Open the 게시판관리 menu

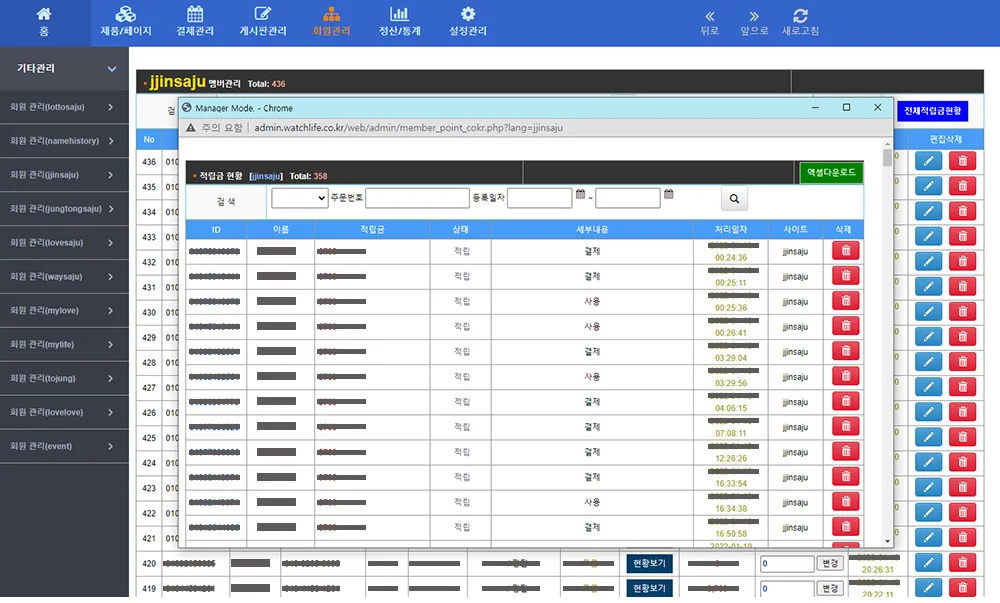coord(263,22)
